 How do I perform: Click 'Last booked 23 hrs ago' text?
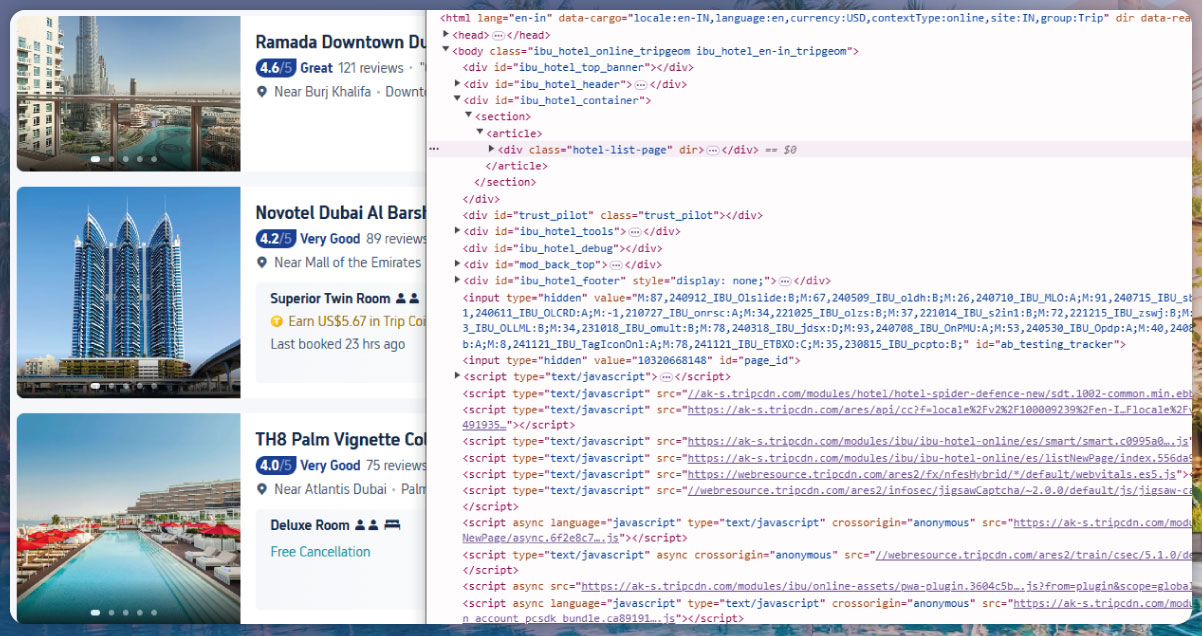click(x=338, y=344)
